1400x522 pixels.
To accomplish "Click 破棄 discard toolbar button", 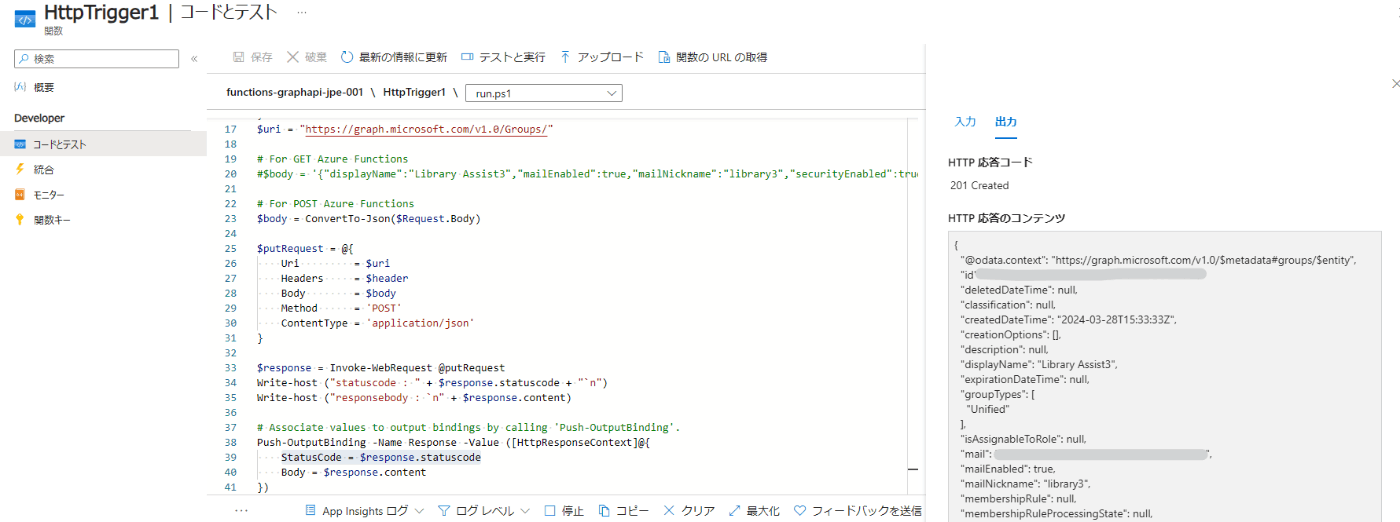I will (x=306, y=57).
